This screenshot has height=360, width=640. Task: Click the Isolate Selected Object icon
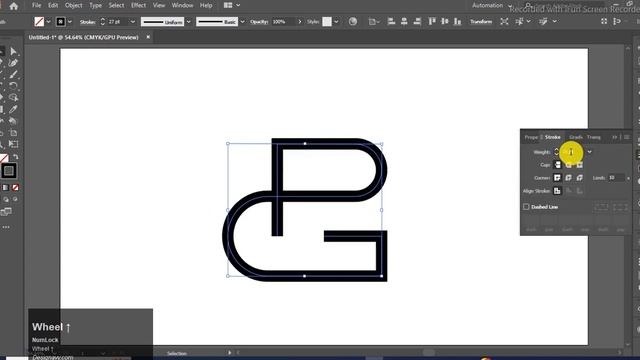pyautogui.click(x=504, y=21)
